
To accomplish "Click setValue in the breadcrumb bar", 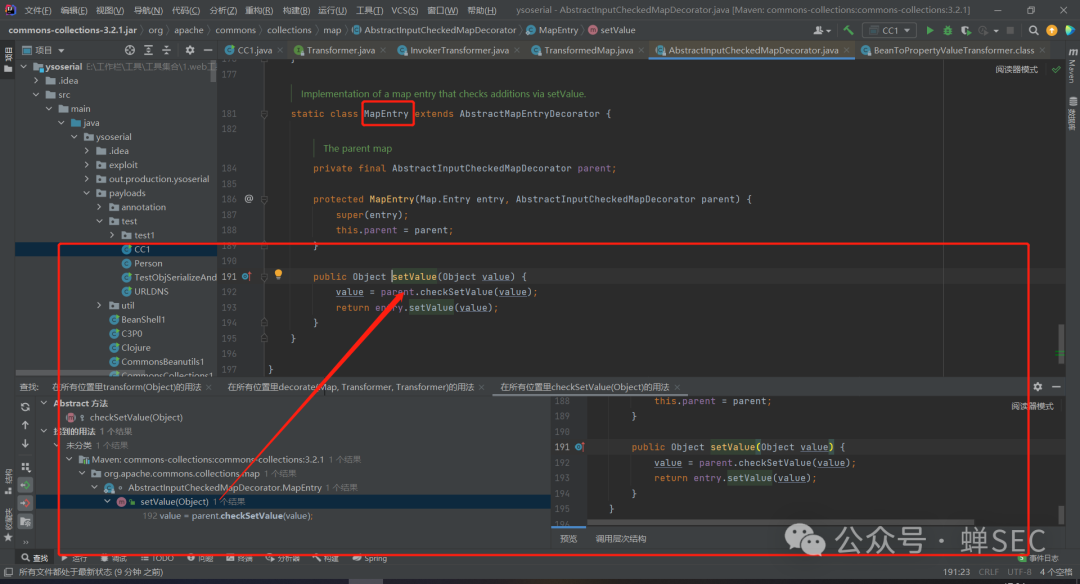I will click(x=617, y=30).
